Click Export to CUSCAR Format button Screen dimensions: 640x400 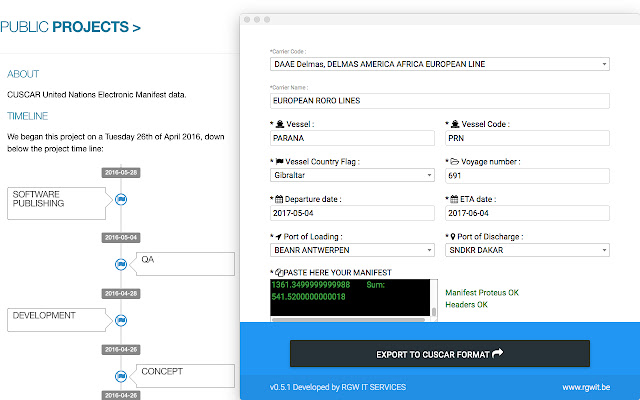point(440,354)
